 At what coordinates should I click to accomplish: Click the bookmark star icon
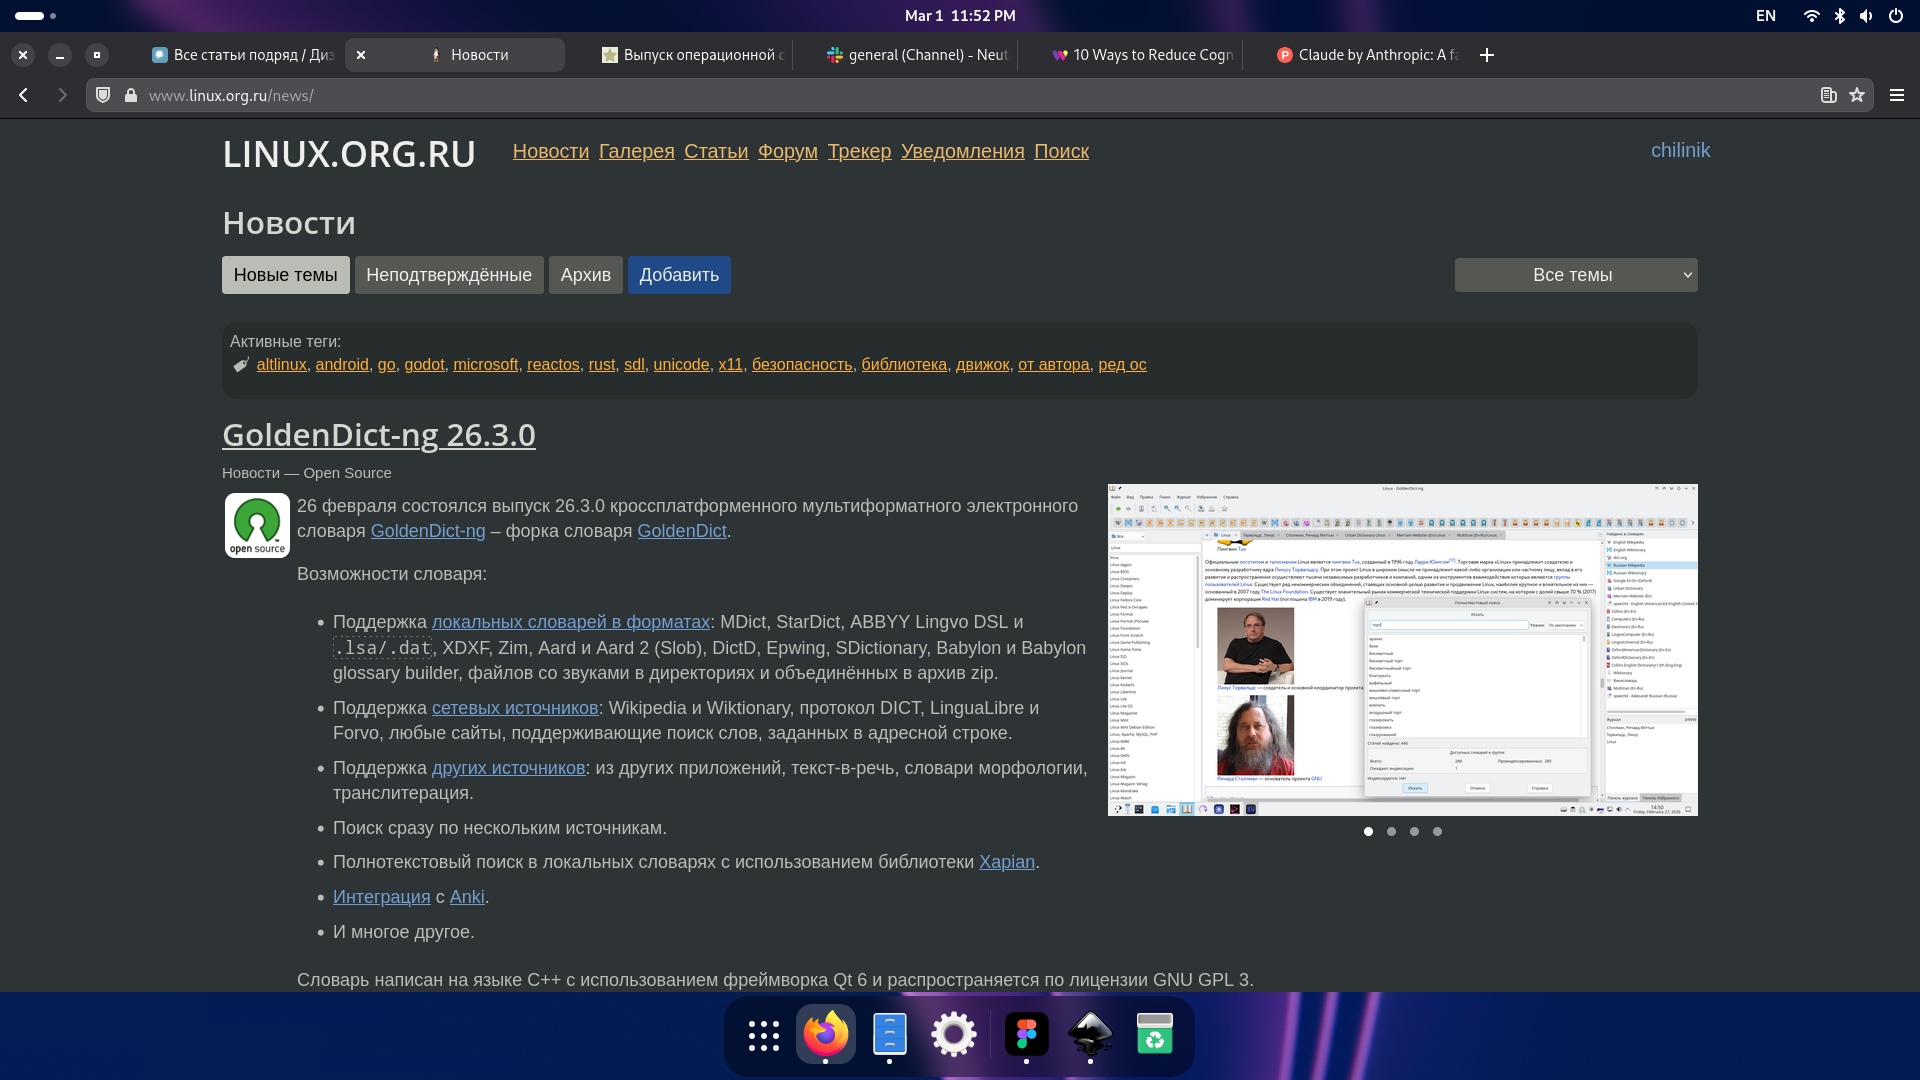tap(1857, 95)
